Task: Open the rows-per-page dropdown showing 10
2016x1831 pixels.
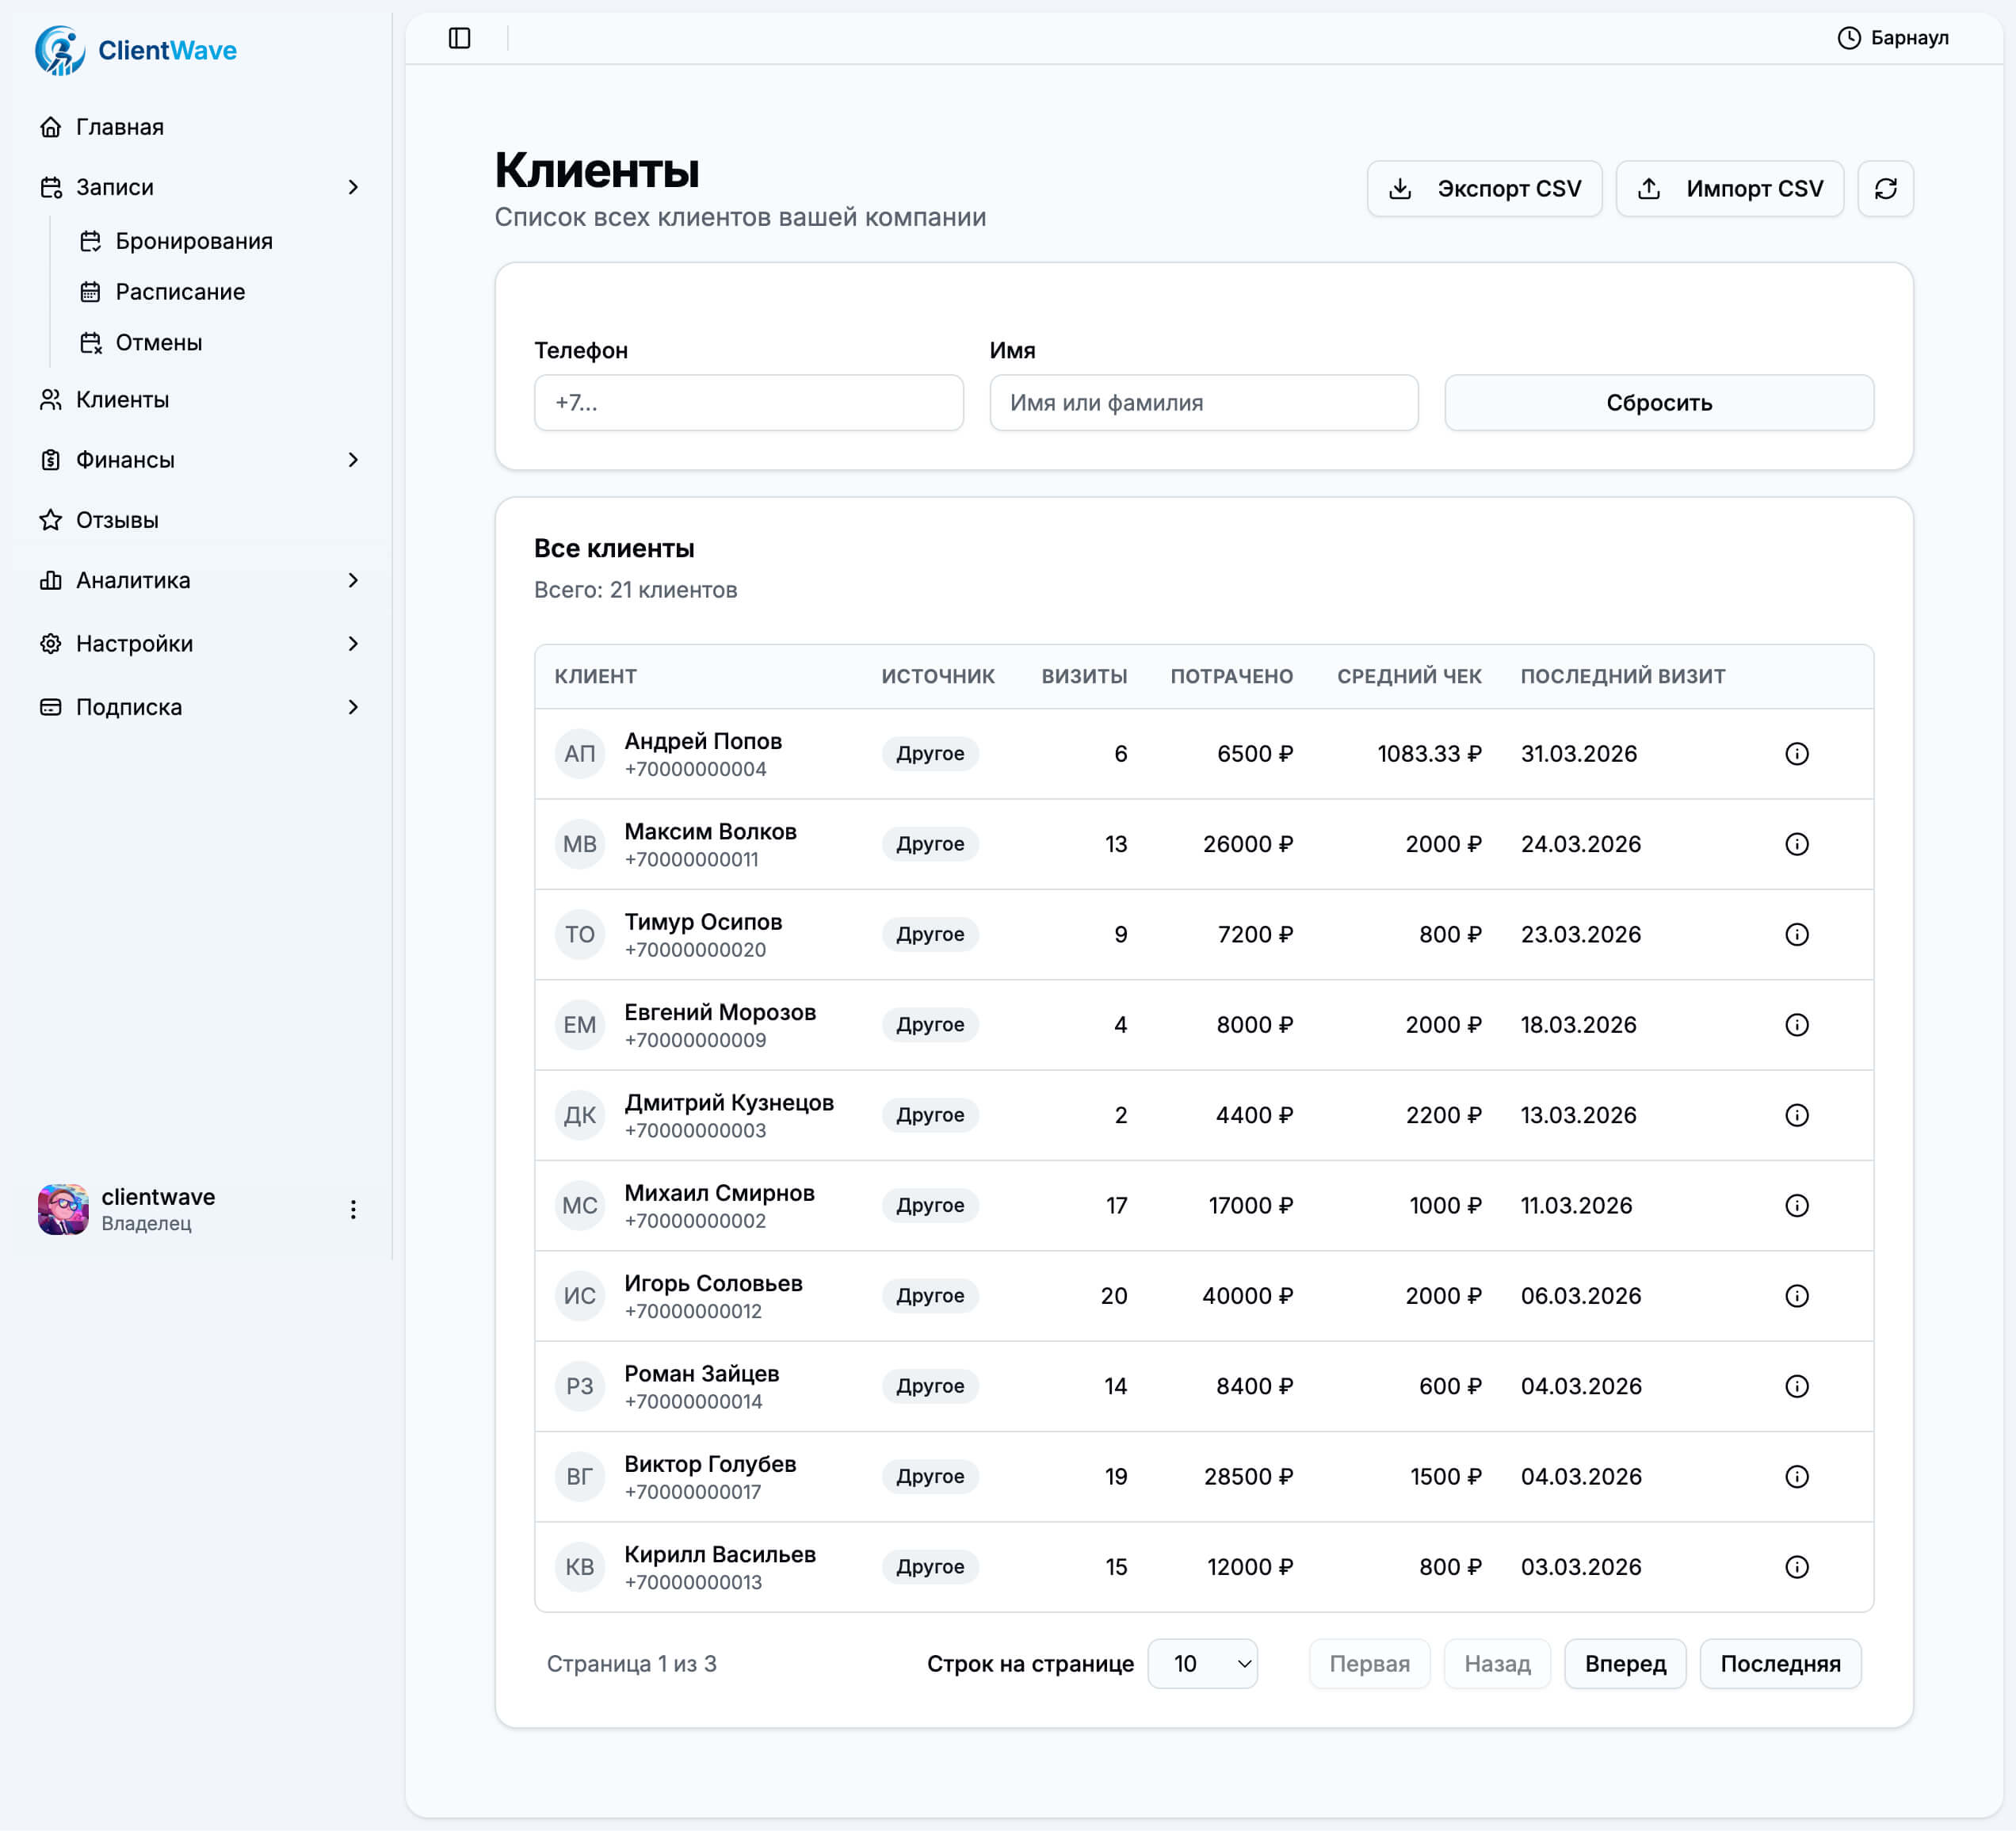Action: tap(1202, 1664)
